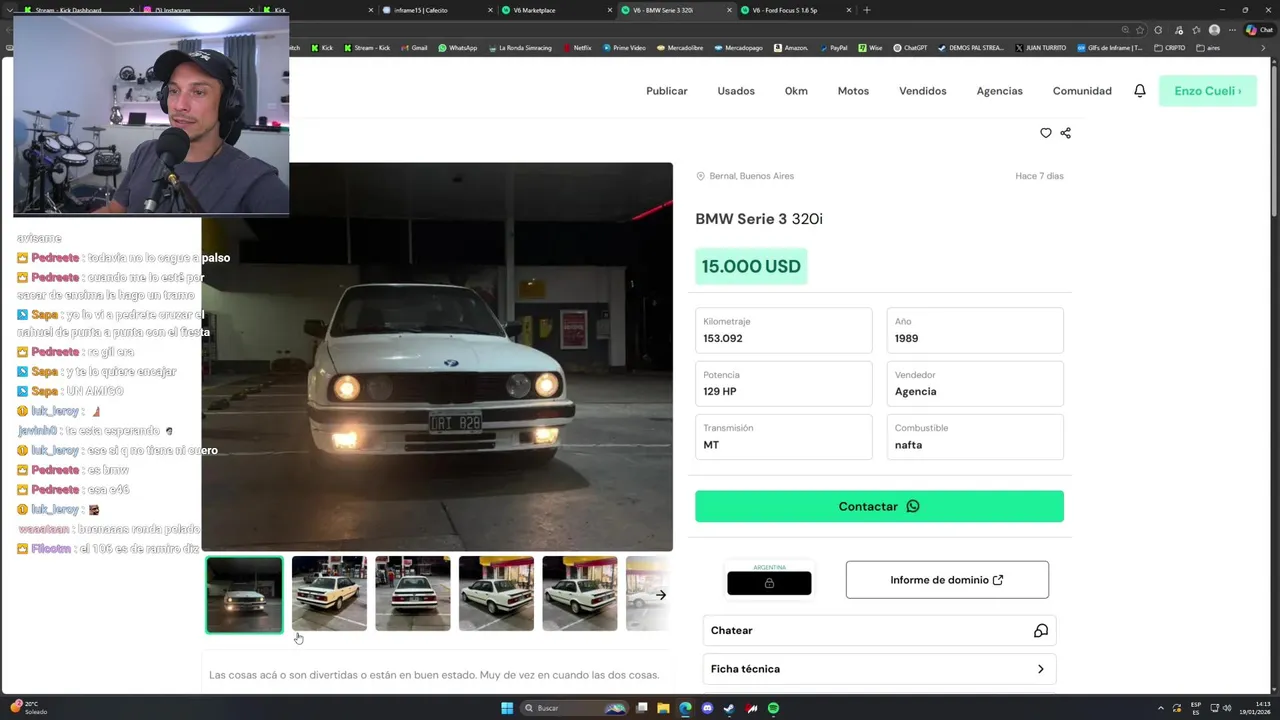The height and width of the screenshot is (720, 1280).
Task: Open Mercadopago bookmark
Action: pyautogui.click(x=738, y=48)
